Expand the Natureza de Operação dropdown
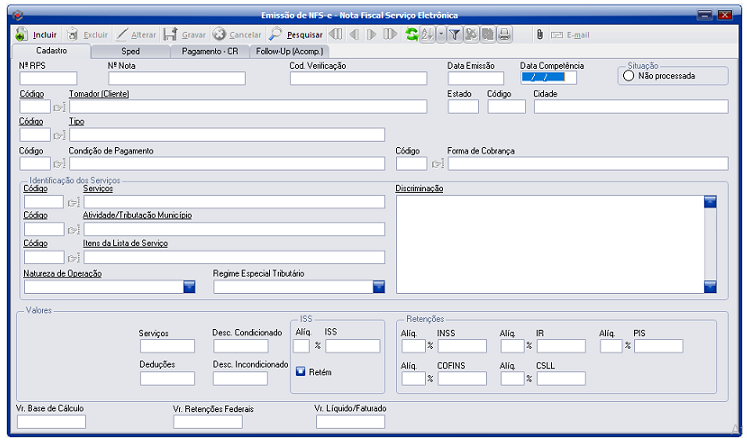This screenshot has width=747, height=444. click(189, 287)
